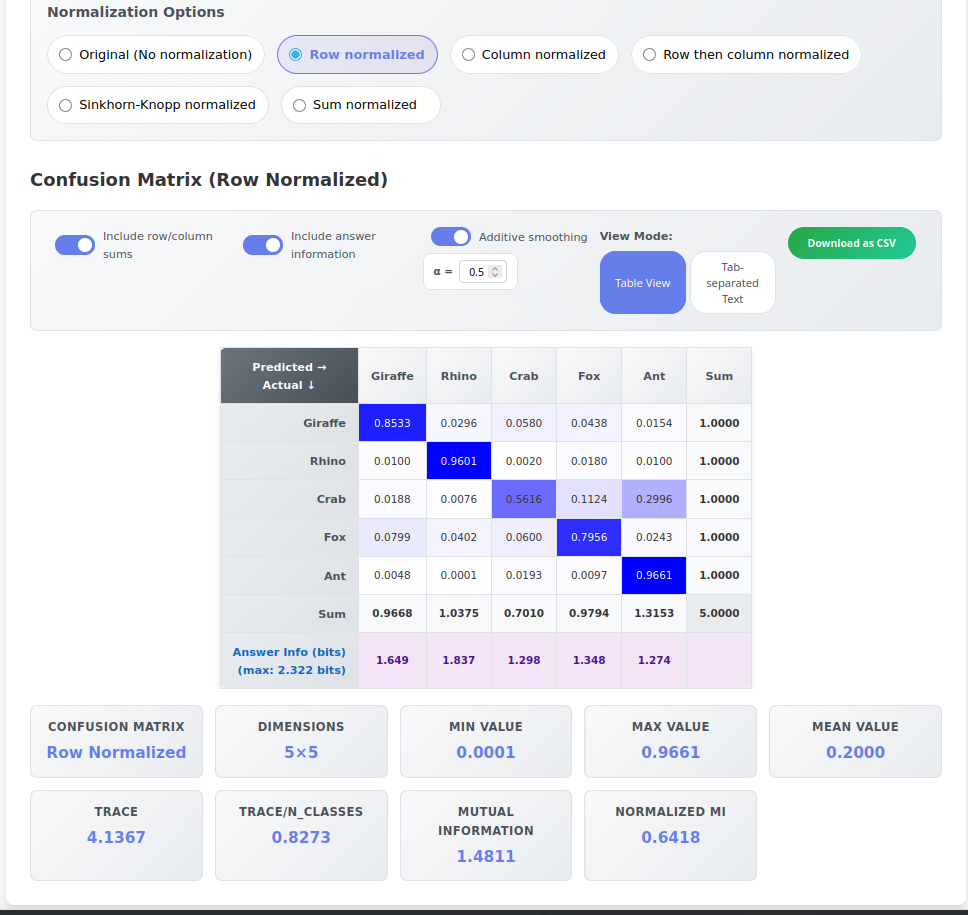
Task: Click the Answer Info (bits) row header
Action: point(288,660)
